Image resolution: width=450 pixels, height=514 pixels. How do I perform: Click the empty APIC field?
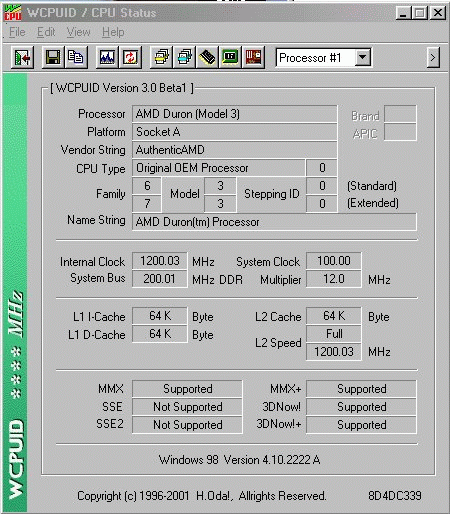pyautogui.click(x=400, y=132)
